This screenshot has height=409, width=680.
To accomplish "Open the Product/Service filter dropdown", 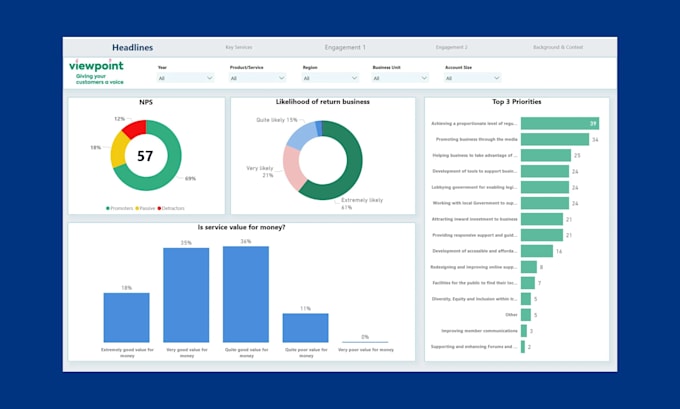I will (258, 78).
